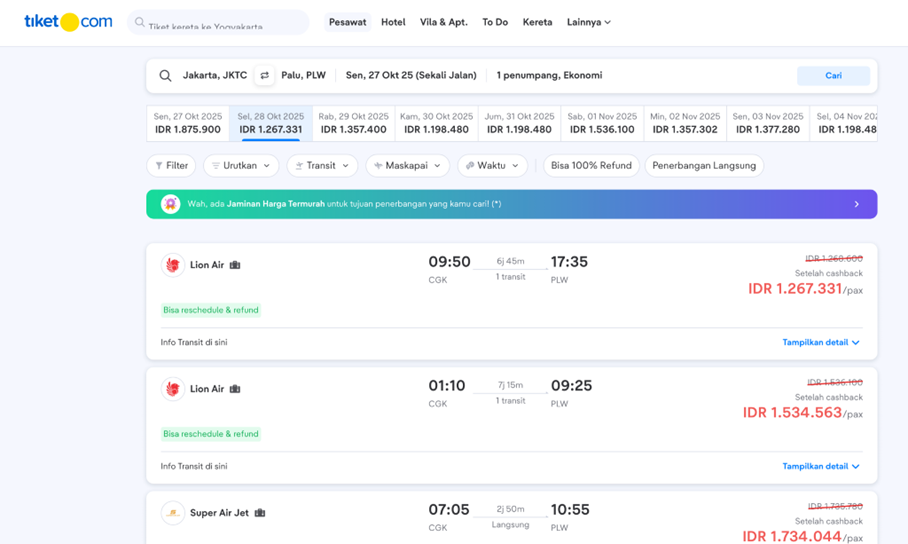908x544 pixels.
Task: Expand Tampilkan detail for 09:50 flight
Action: pos(821,342)
